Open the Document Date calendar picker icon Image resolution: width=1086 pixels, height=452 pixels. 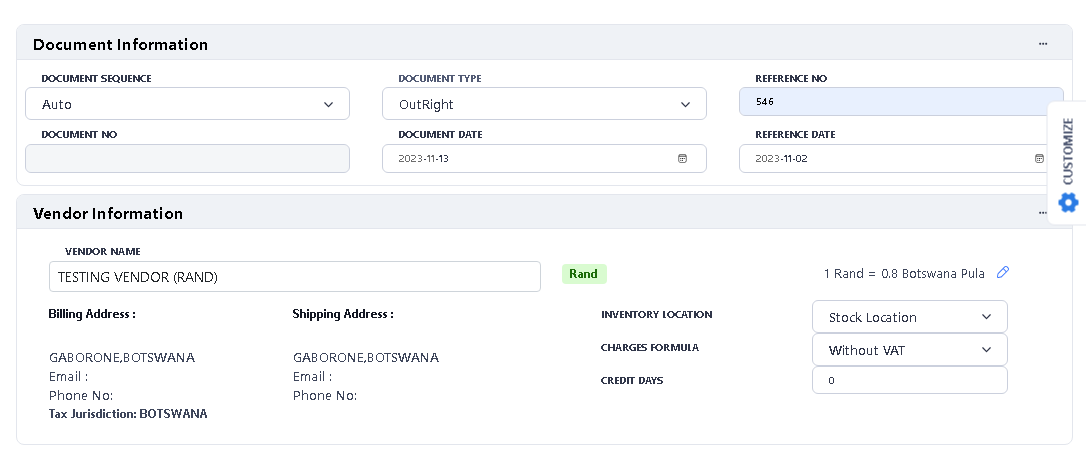pos(683,159)
